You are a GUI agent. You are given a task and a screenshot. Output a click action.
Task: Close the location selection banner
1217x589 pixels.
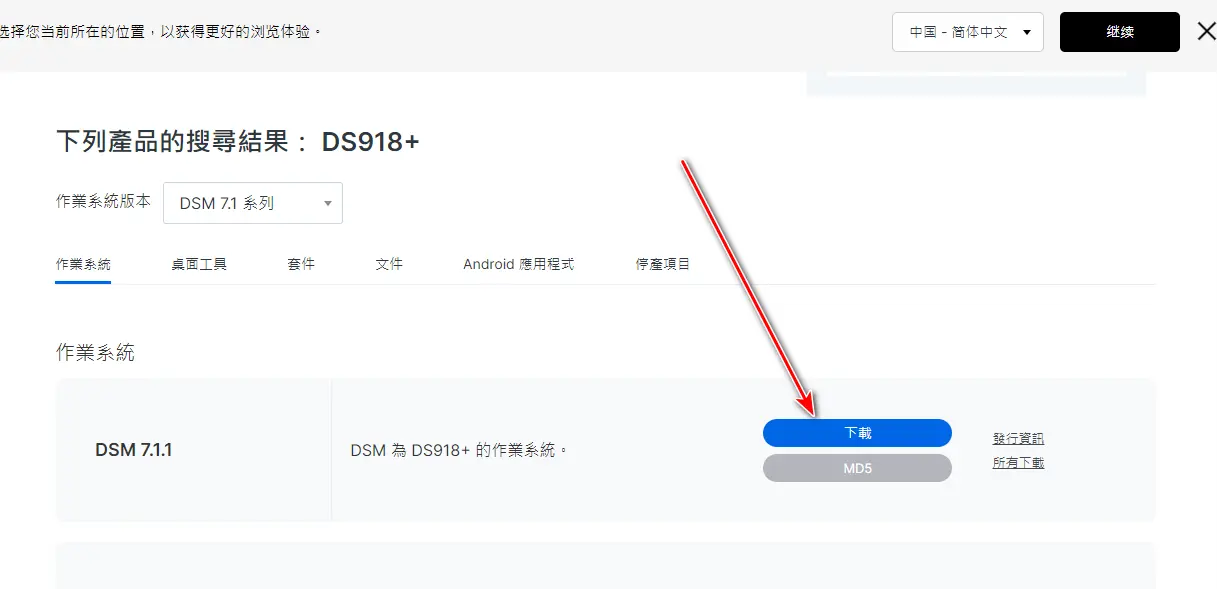[x=1206, y=32]
